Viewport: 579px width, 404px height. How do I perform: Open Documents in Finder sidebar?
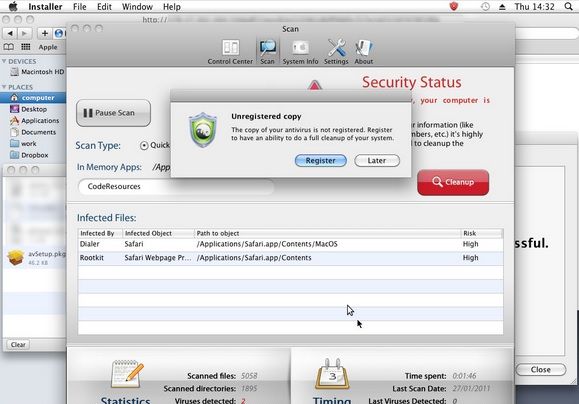tap(33, 132)
